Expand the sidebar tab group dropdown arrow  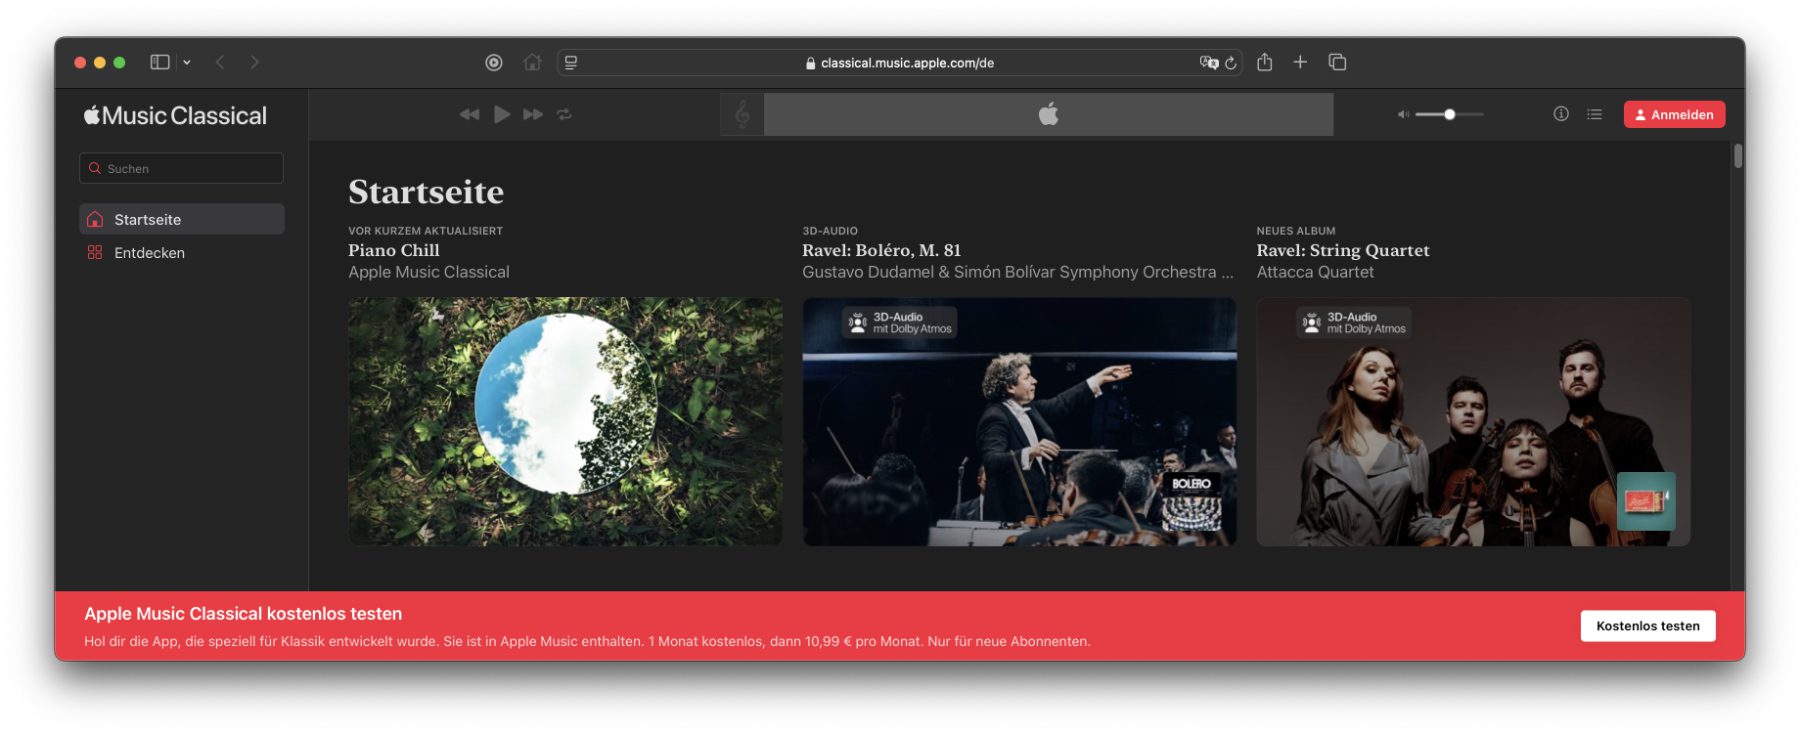coord(187,62)
